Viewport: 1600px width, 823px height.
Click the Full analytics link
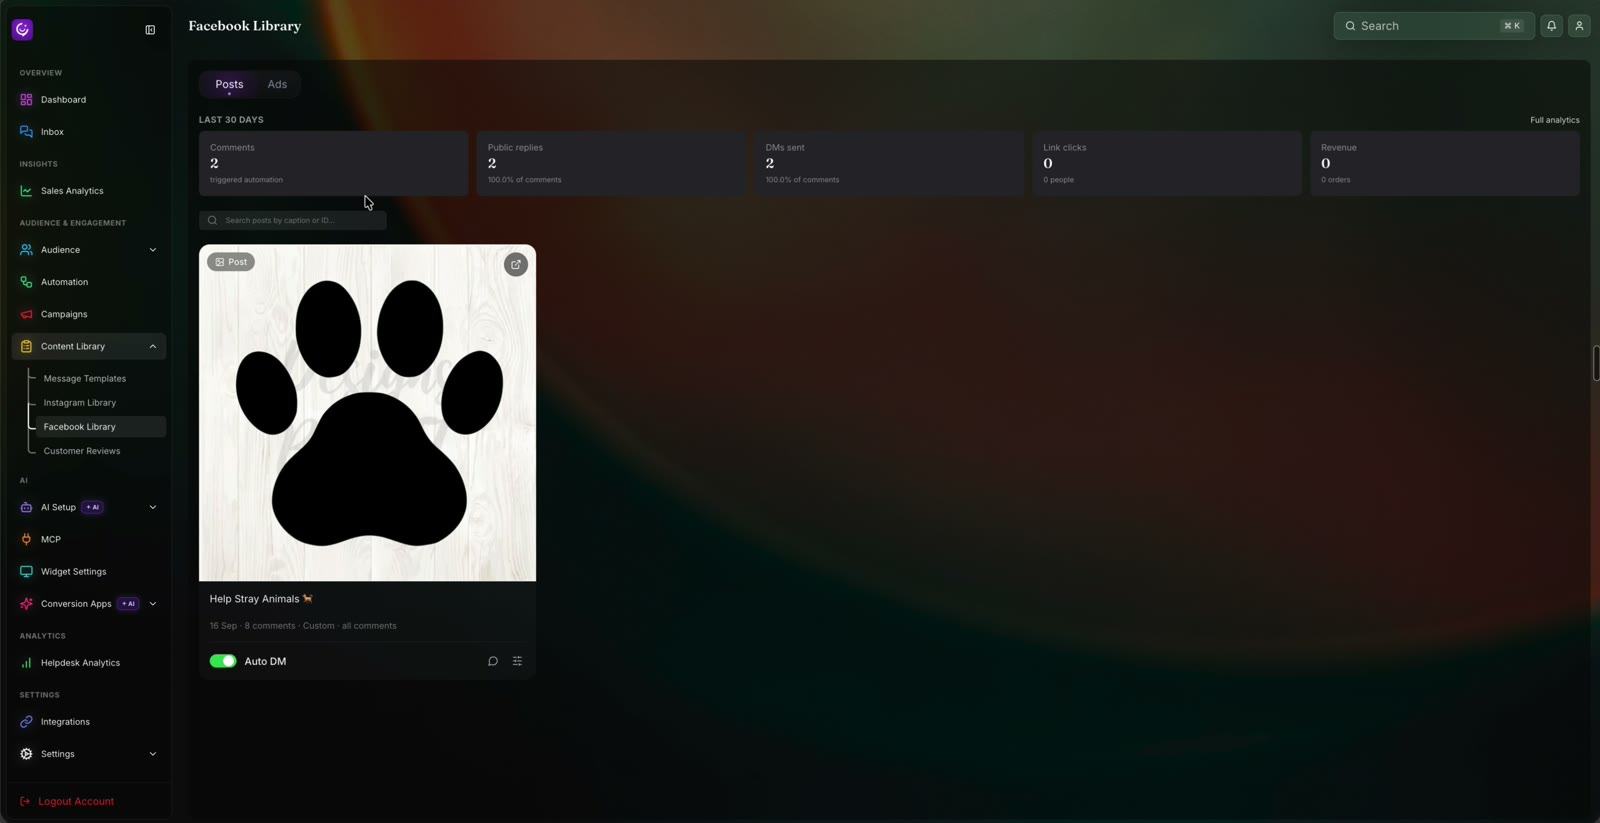coord(1554,120)
